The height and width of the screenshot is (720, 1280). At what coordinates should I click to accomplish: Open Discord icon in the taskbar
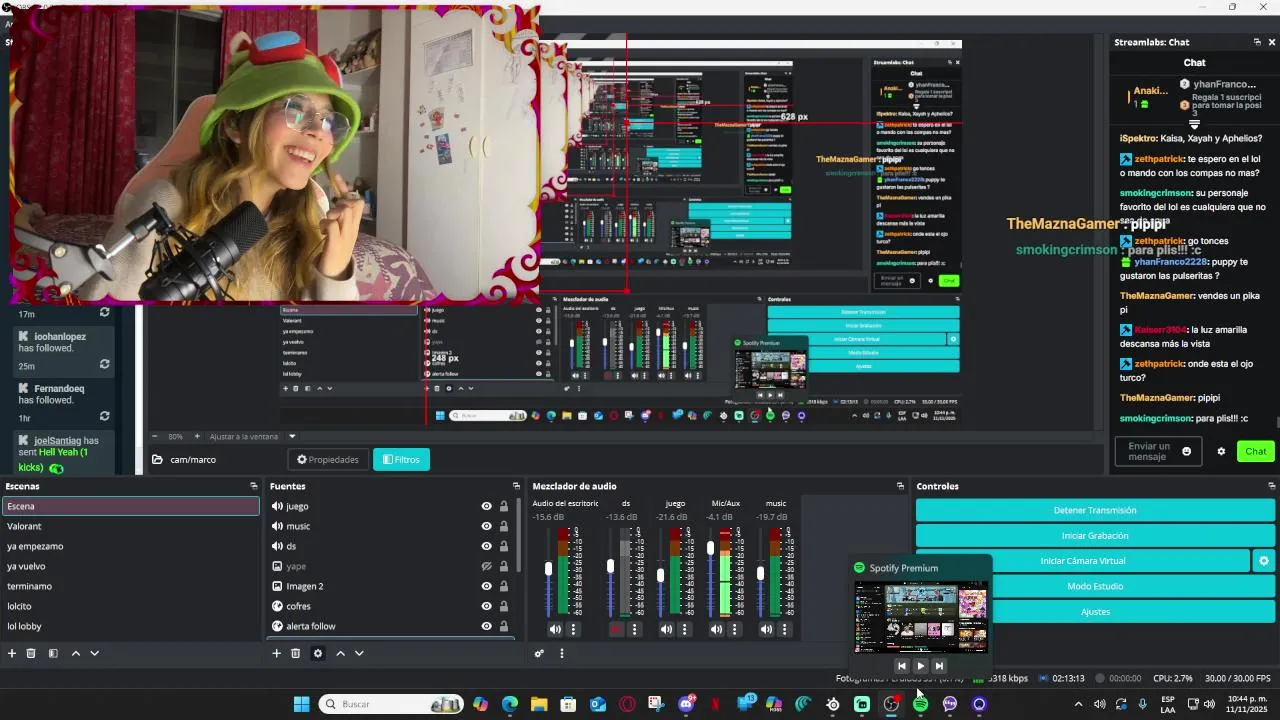point(686,704)
